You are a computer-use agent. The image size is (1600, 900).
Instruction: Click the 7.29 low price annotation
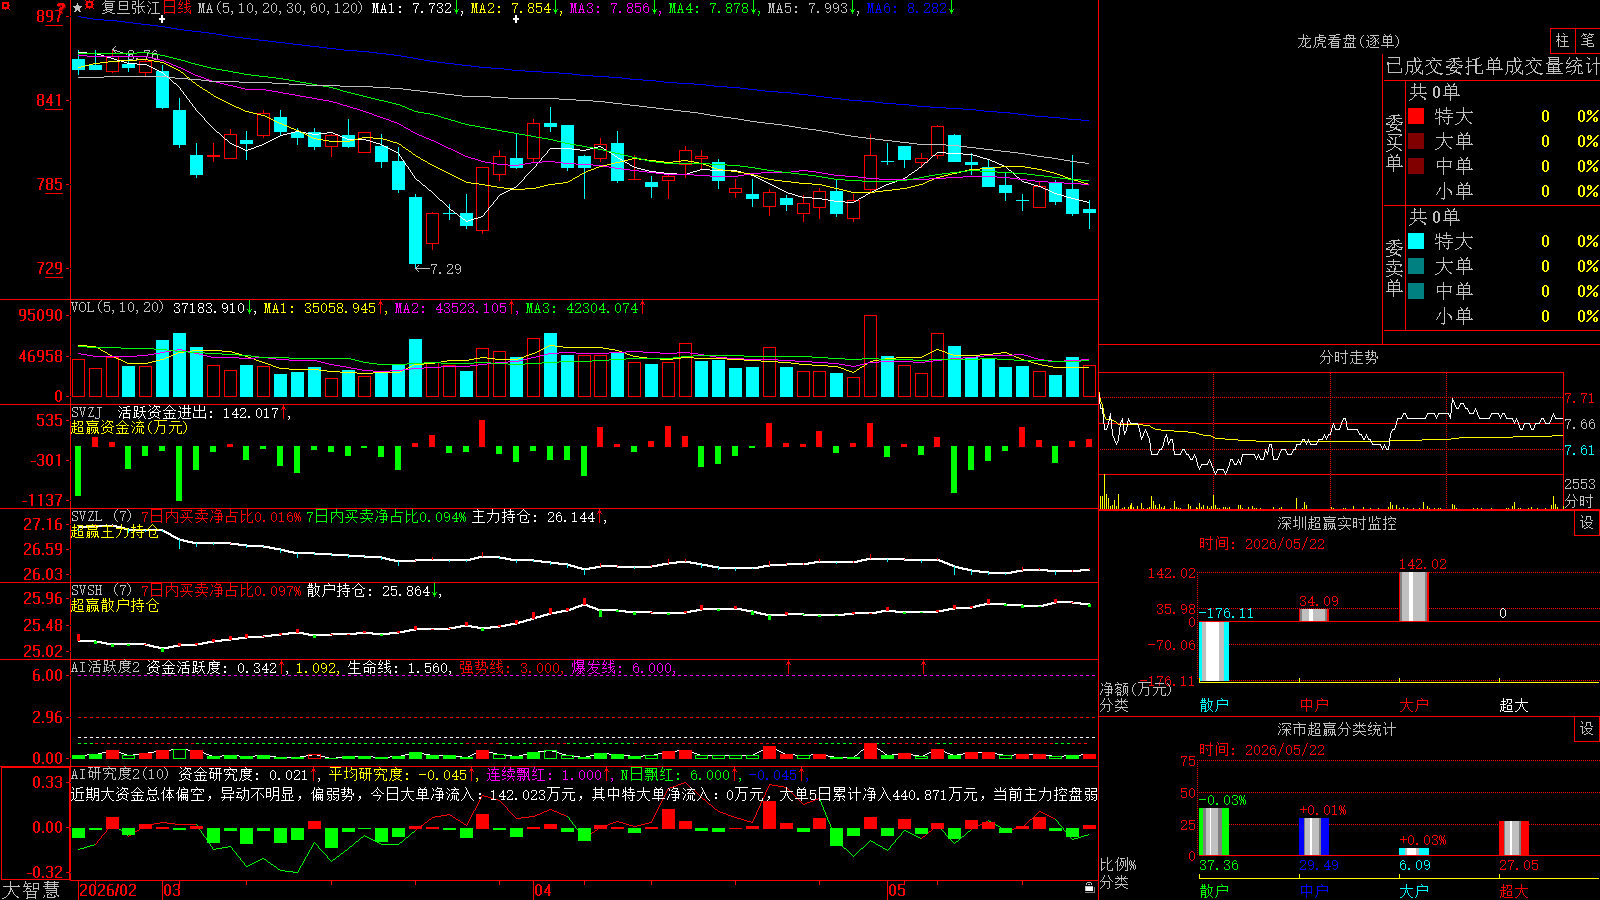coord(445,269)
